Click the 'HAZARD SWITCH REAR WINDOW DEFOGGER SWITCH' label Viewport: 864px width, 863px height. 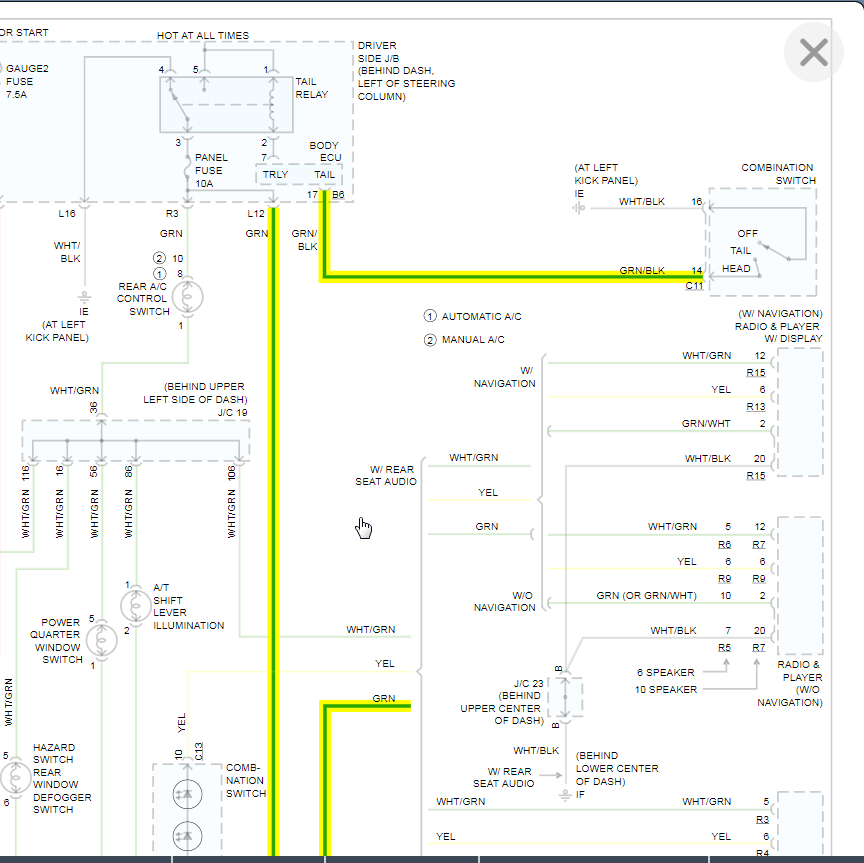62,778
